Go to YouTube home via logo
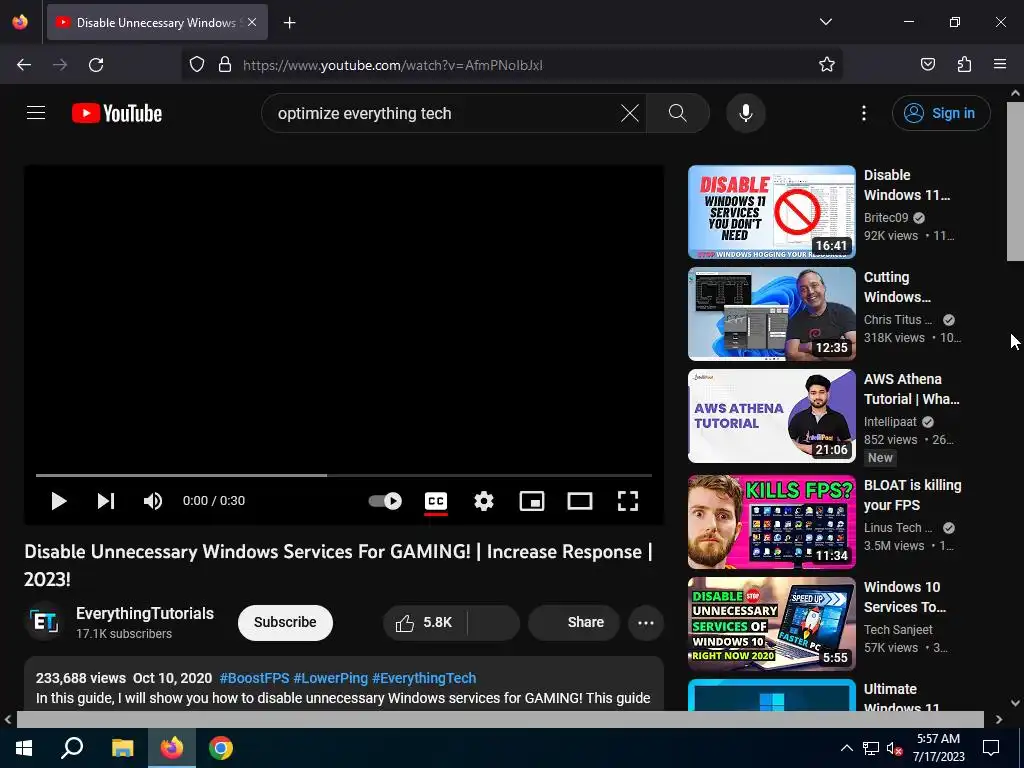This screenshot has height=768, width=1024. click(x=117, y=113)
